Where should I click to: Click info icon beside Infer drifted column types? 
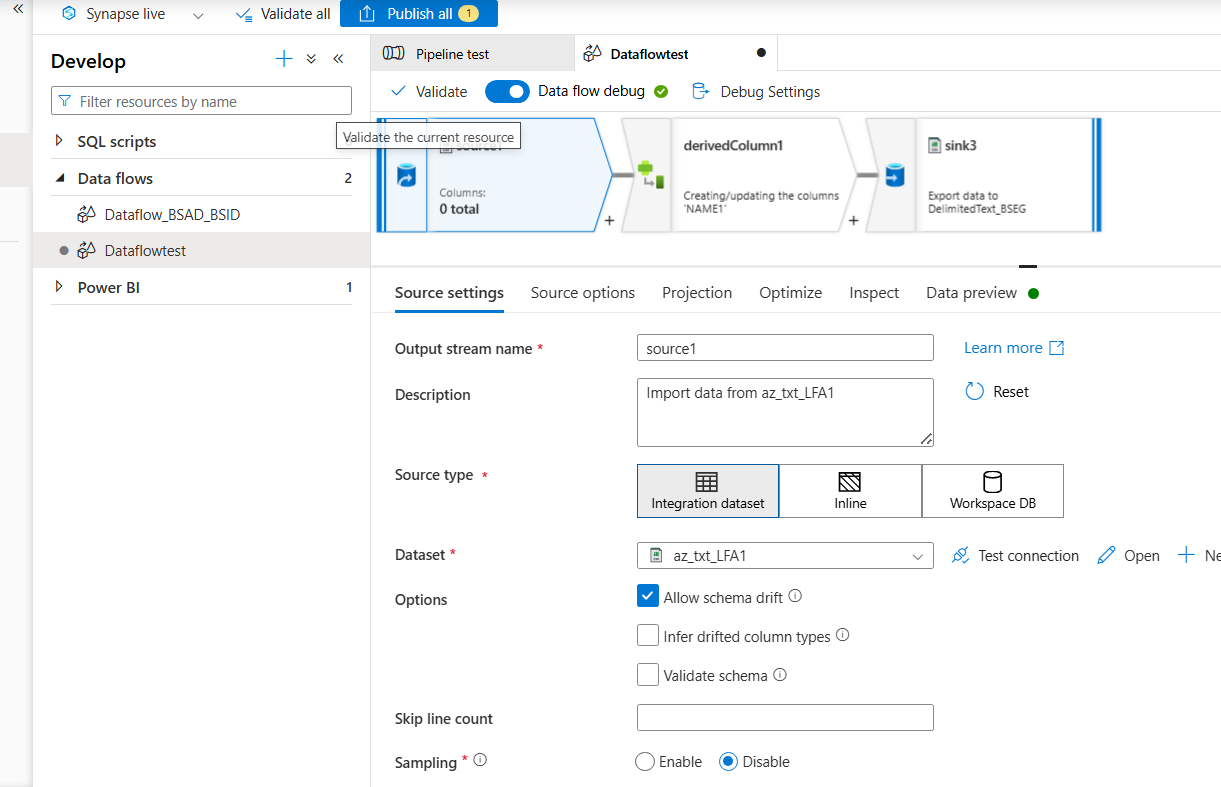(842, 635)
